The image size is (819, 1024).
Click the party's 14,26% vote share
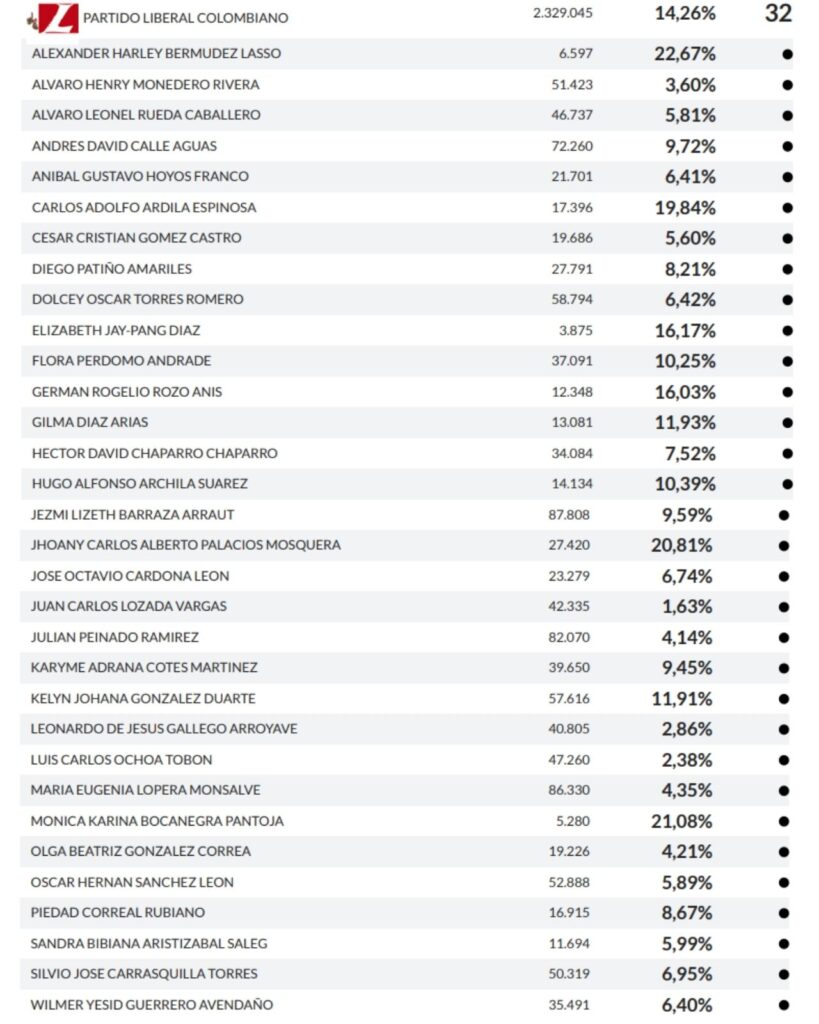[685, 14]
